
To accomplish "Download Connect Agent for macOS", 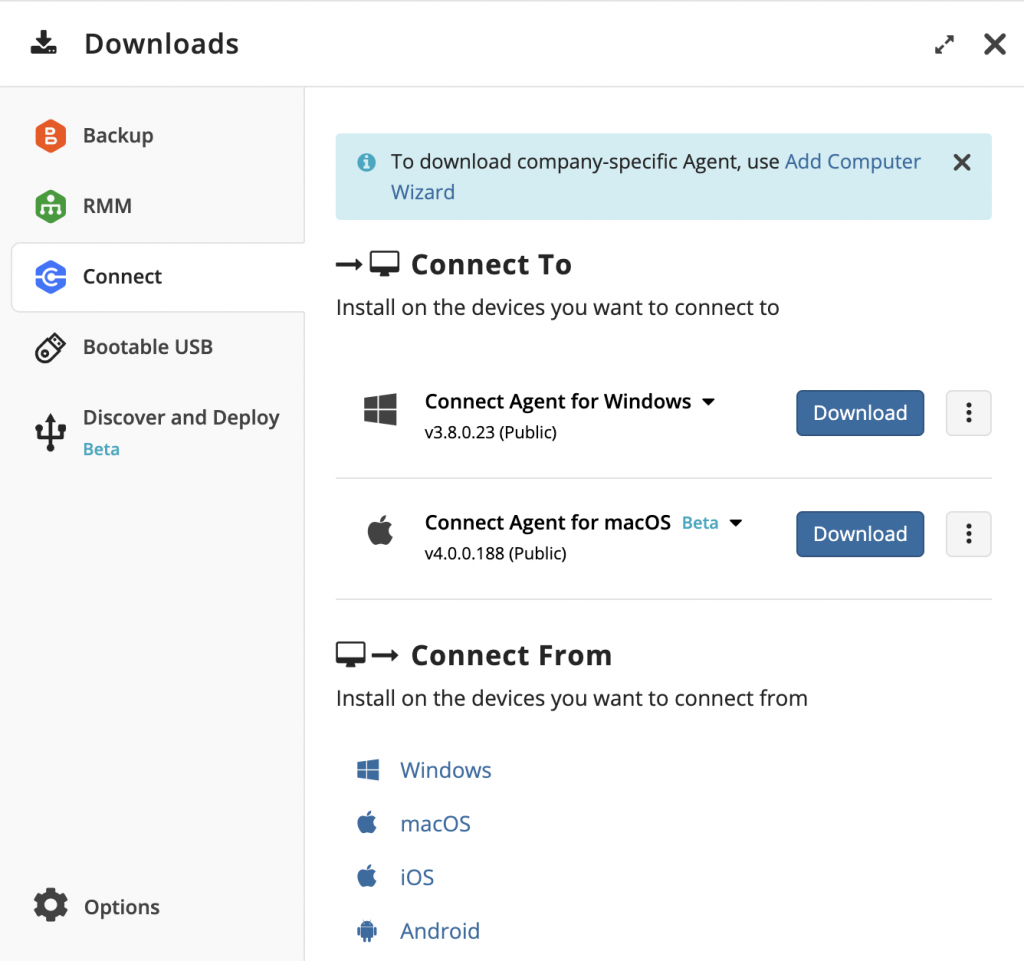I will (x=859, y=534).
